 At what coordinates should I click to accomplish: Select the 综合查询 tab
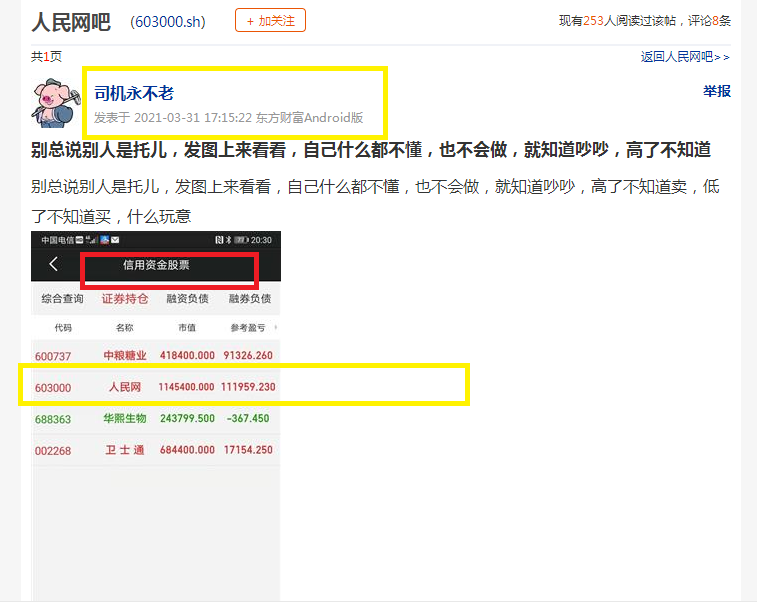[x=62, y=299]
